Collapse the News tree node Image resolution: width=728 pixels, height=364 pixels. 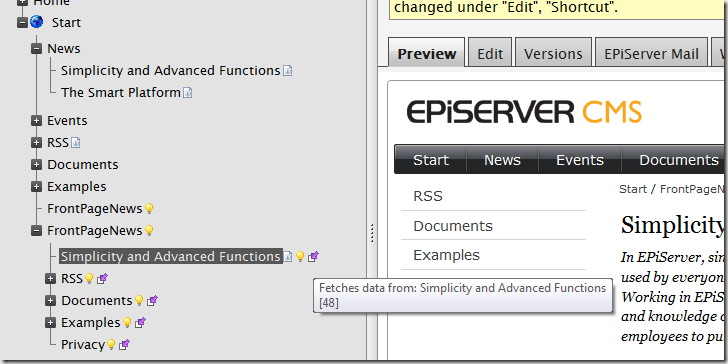[37, 49]
